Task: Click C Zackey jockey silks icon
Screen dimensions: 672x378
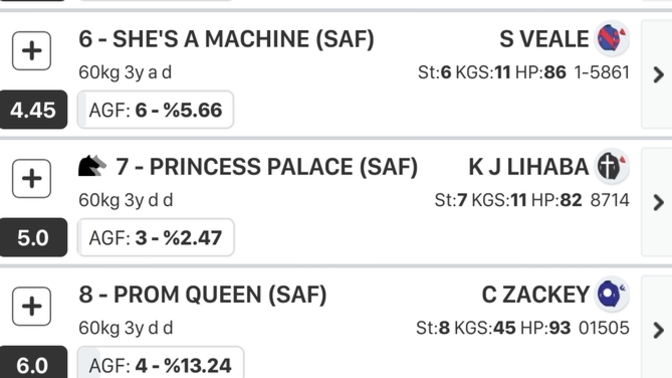Action: tap(612, 294)
